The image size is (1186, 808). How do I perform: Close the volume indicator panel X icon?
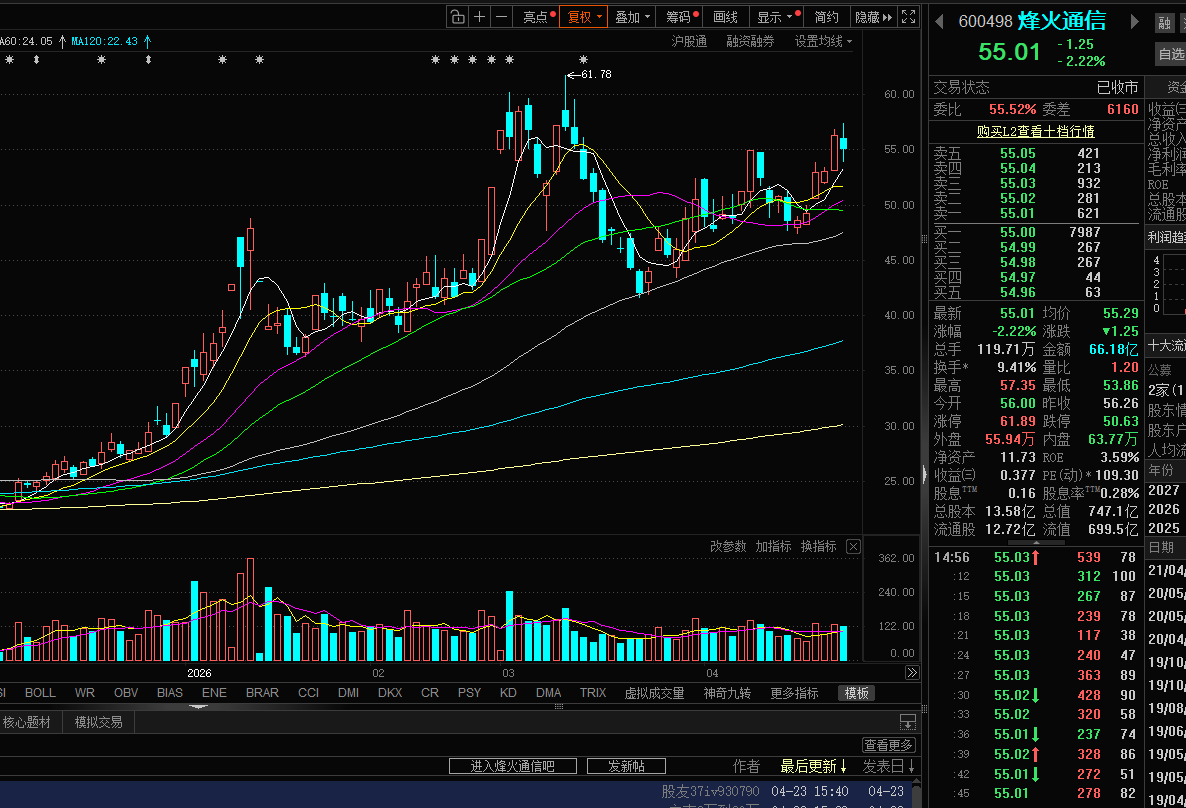853,546
